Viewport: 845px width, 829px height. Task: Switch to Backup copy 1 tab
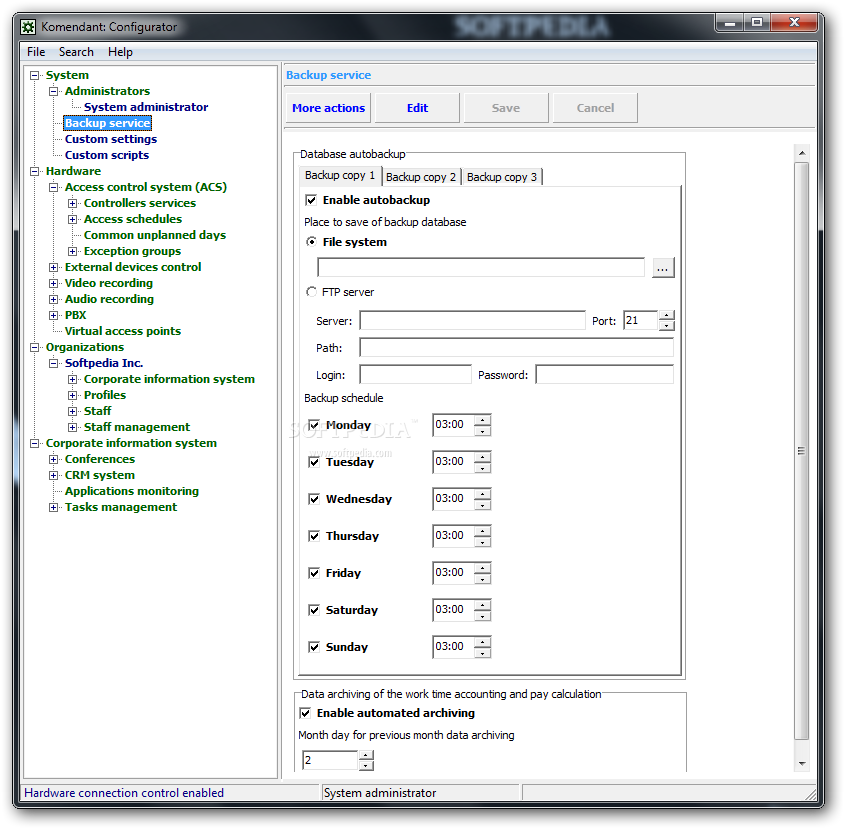pyautogui.click(x=340, y=175)
